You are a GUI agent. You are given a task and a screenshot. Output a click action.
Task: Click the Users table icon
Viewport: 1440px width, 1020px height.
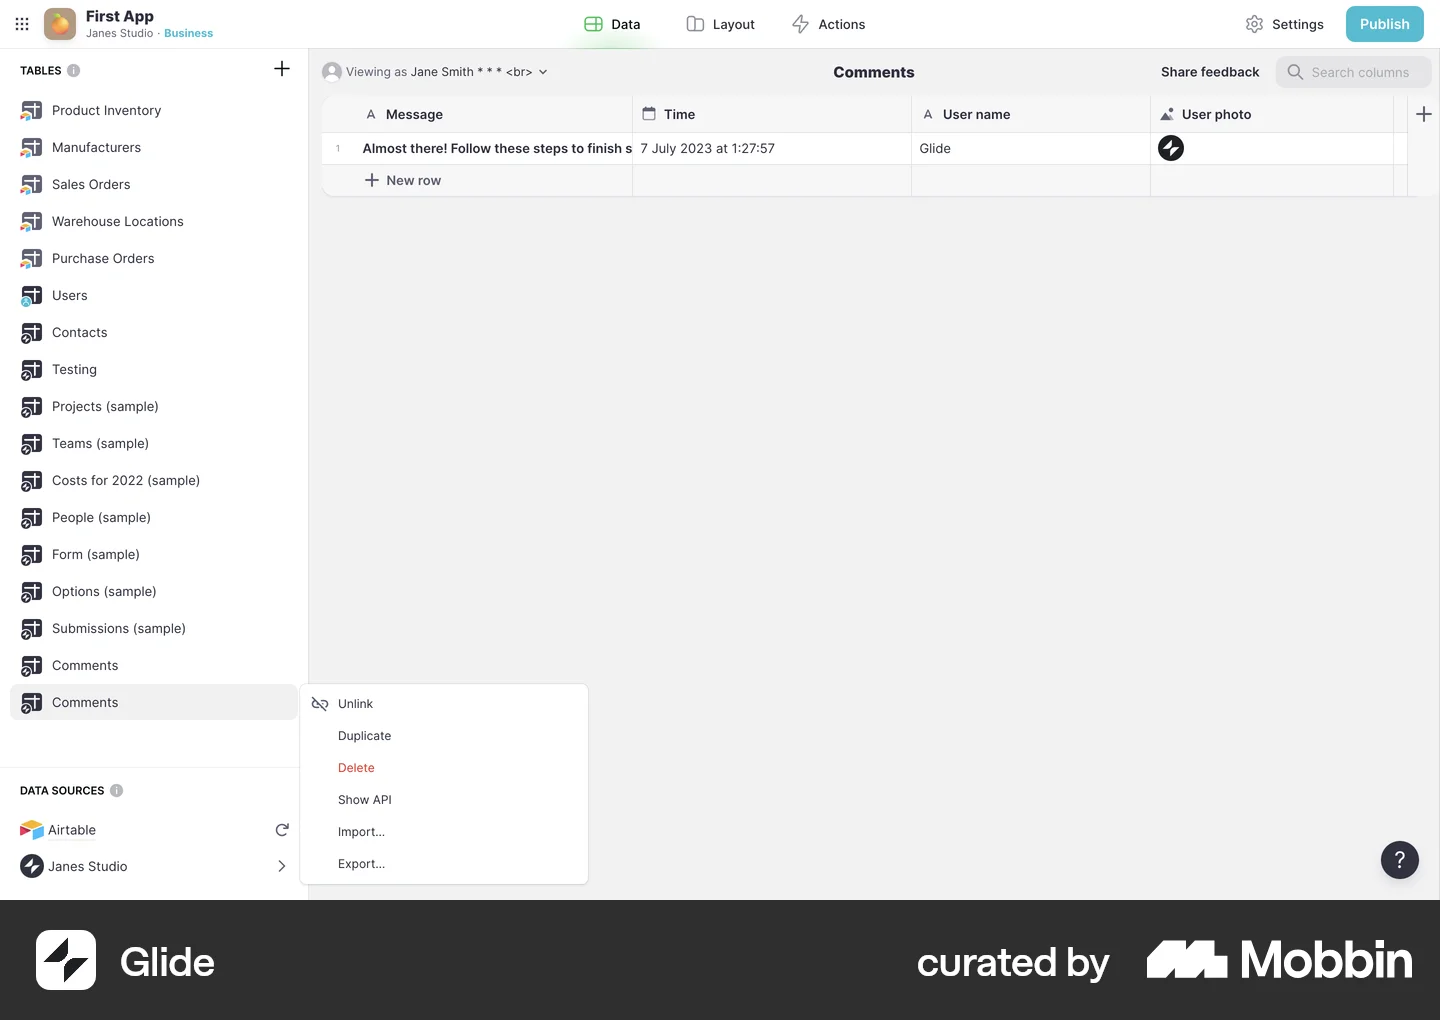(x=32, y=296)
